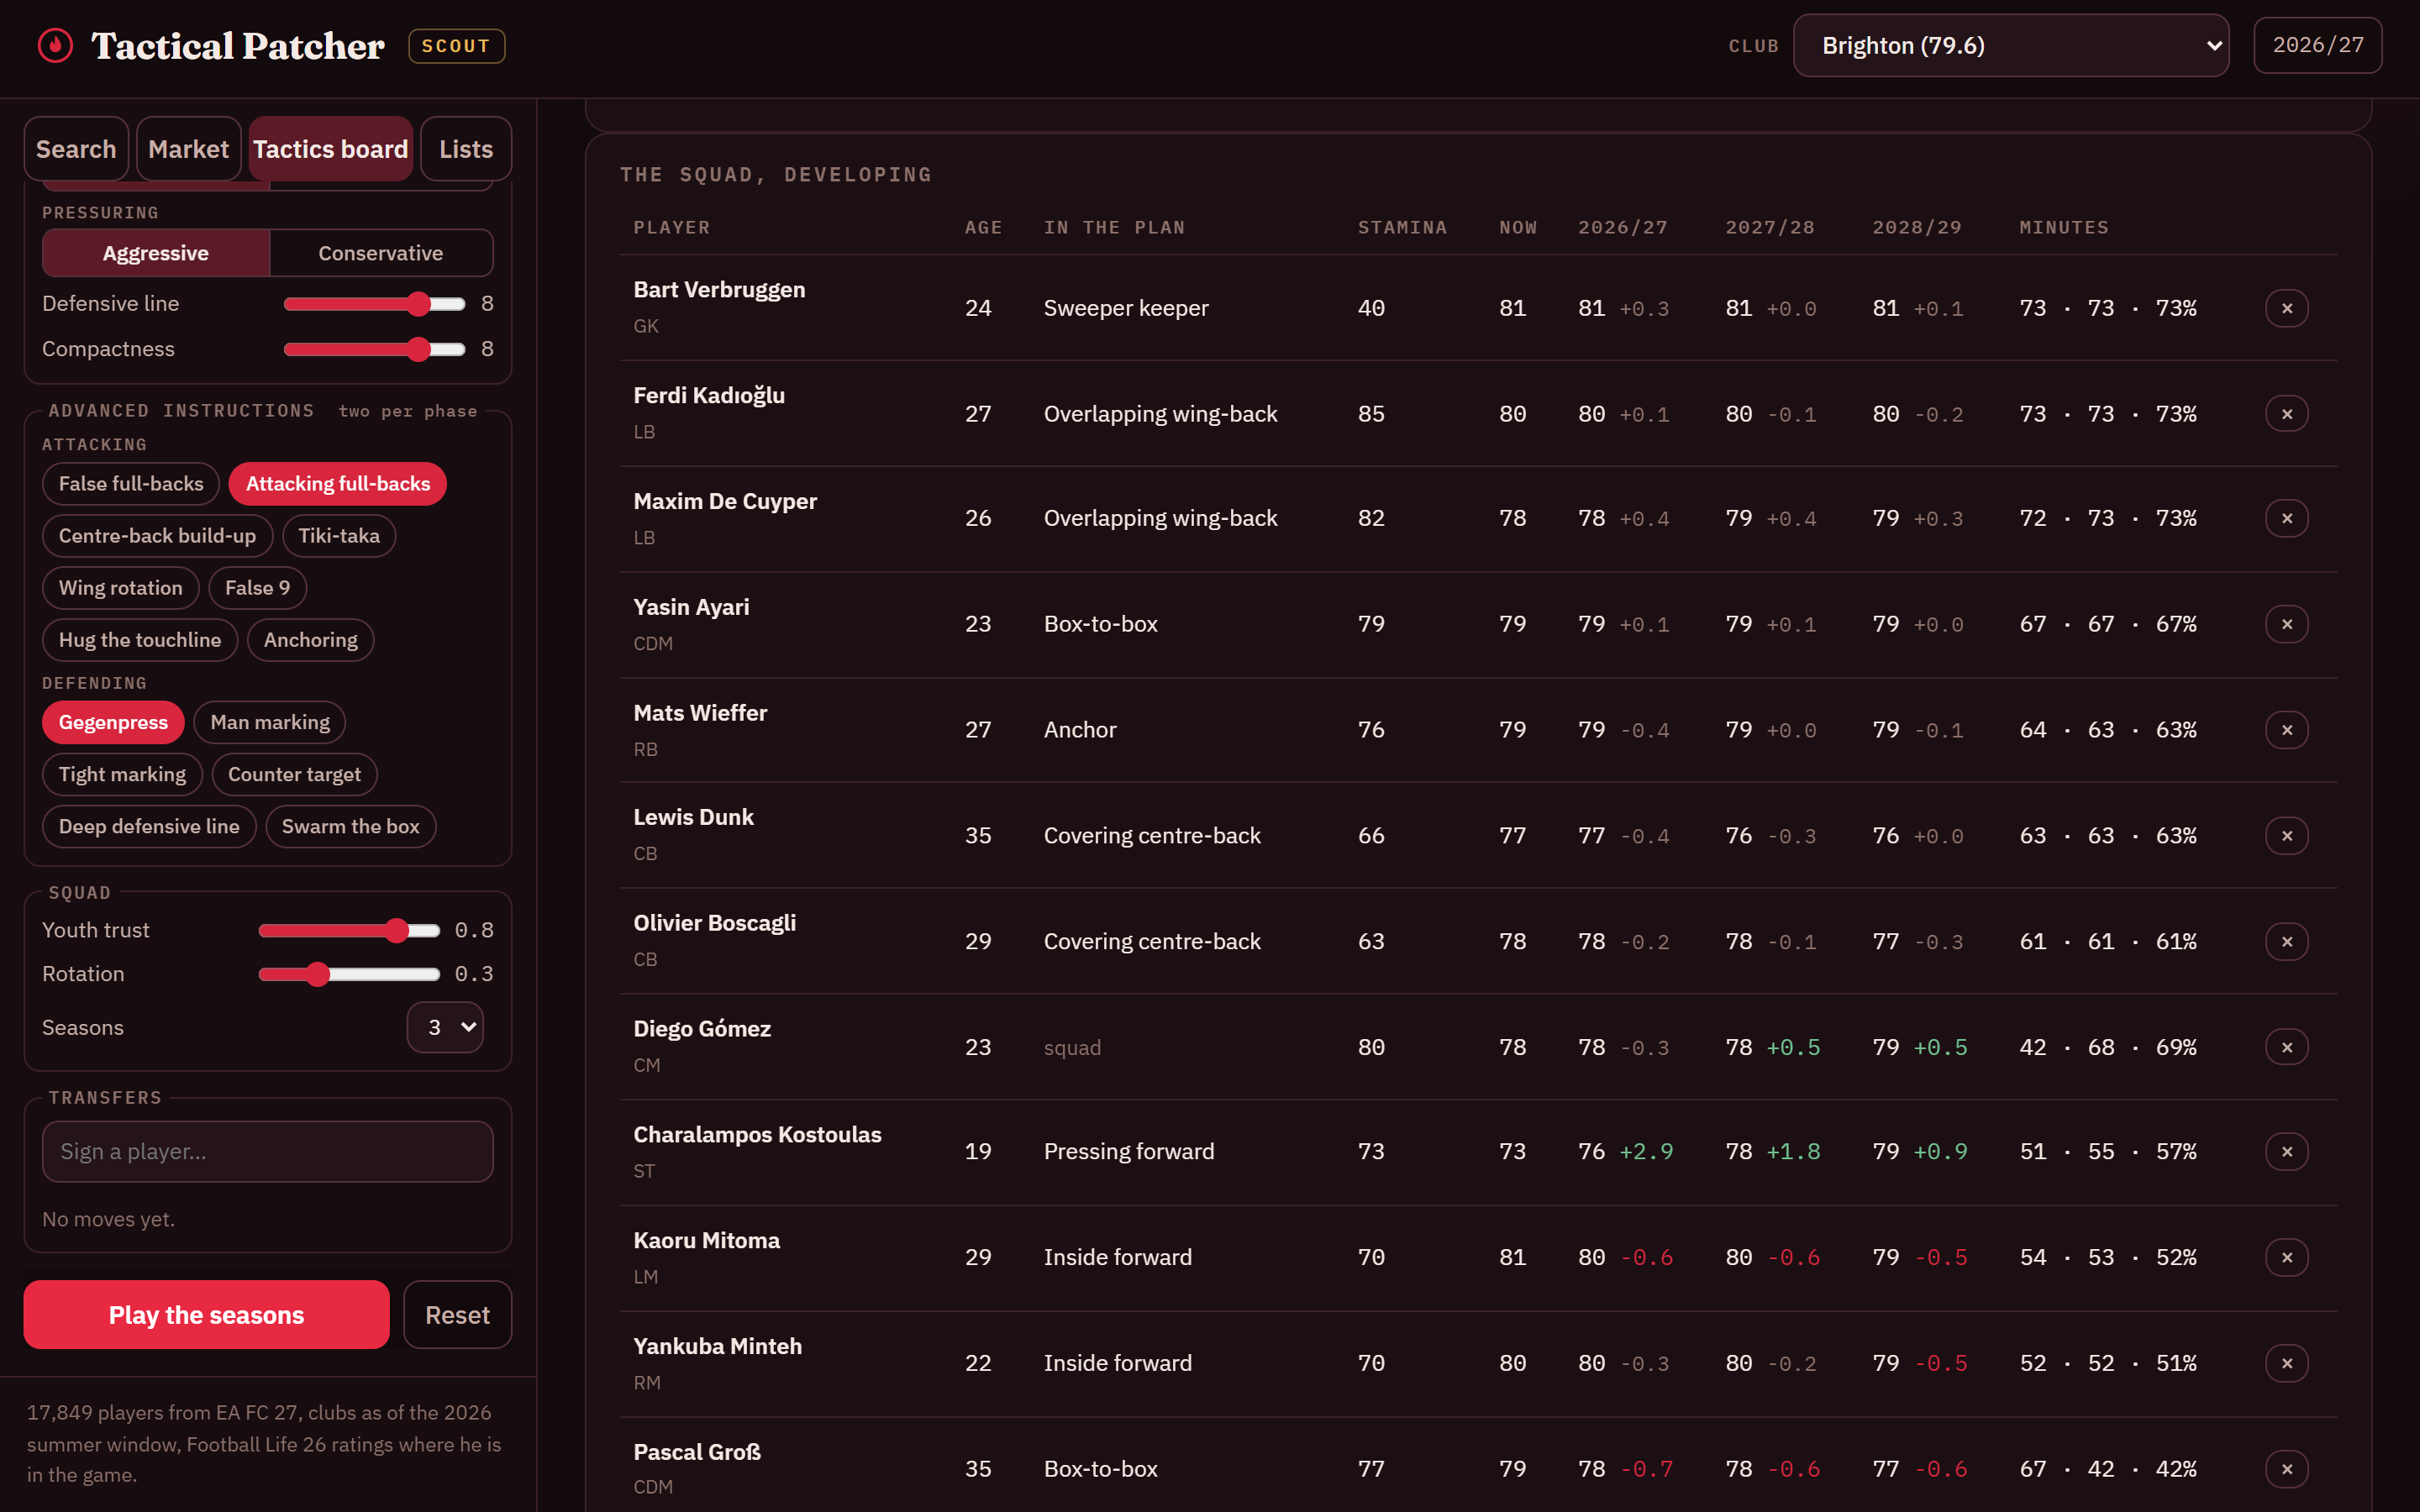Remove Charalampos Kostoulas with the x button
Viewport: 2420px width, 1512px height.
(x=2286, y=1152)
